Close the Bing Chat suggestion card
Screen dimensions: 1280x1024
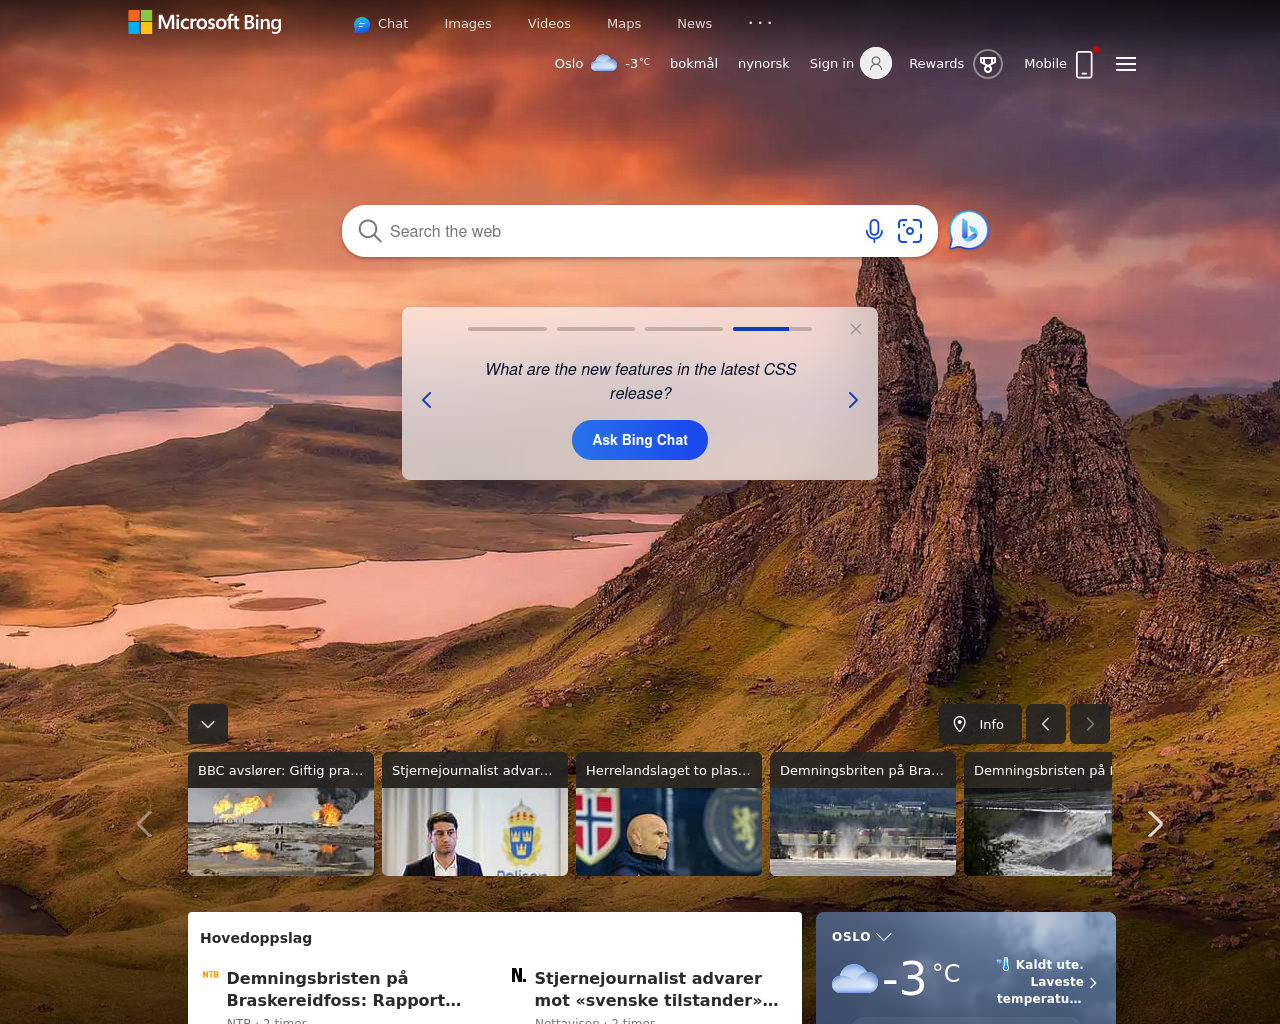coord(856,329)
